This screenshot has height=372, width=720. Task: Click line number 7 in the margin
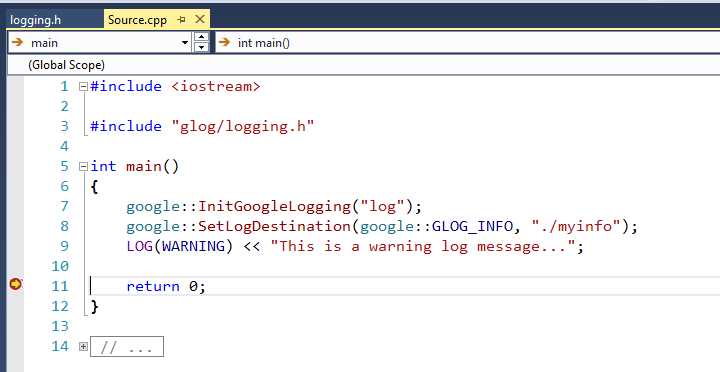[x=64, y=206]
